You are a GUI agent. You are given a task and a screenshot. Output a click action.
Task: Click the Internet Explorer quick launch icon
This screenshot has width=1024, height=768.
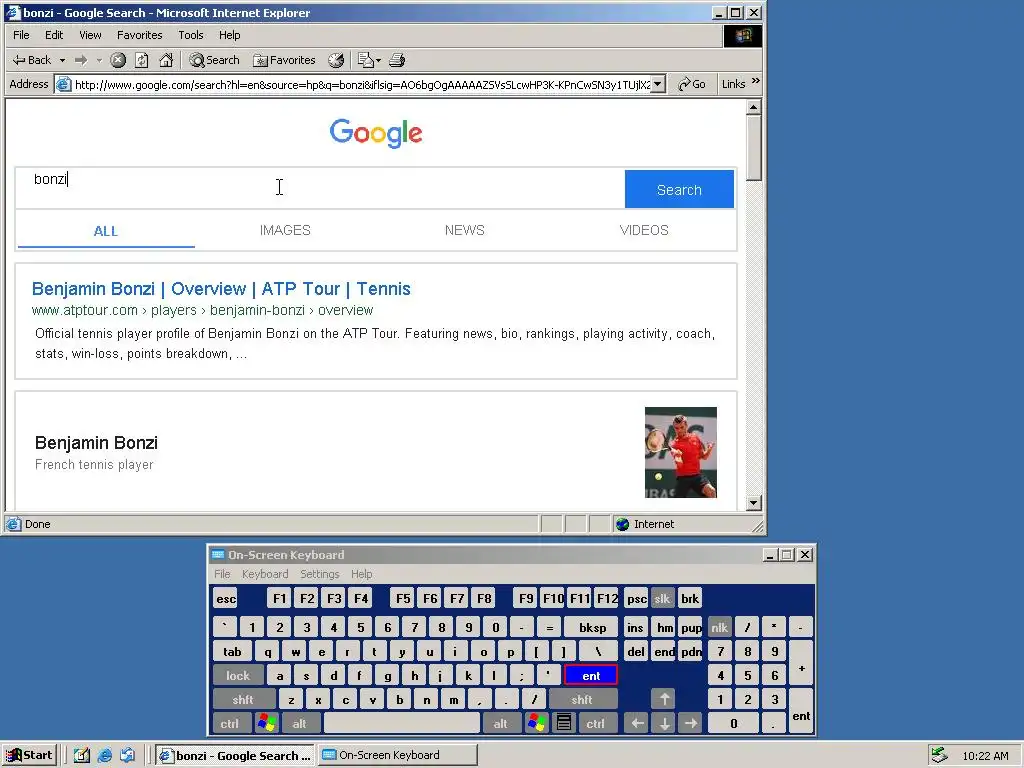(104, 756)
